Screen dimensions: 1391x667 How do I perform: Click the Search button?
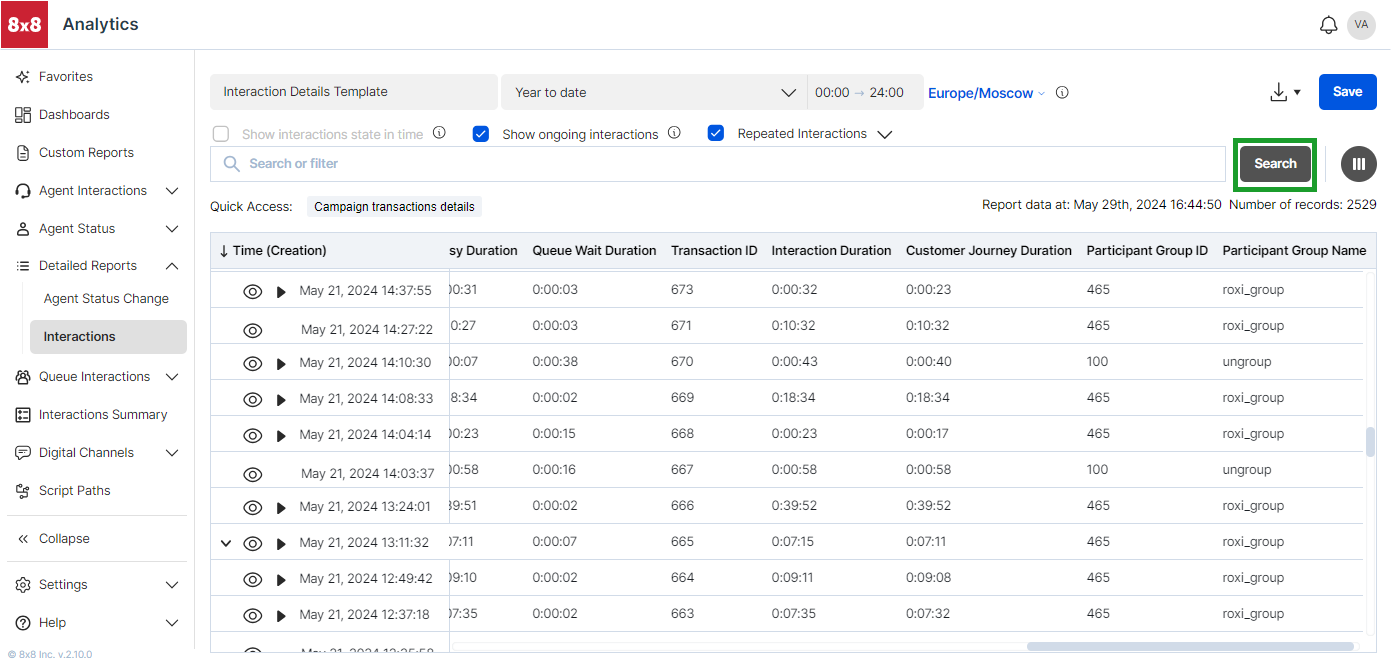[x=1275, y=164]
